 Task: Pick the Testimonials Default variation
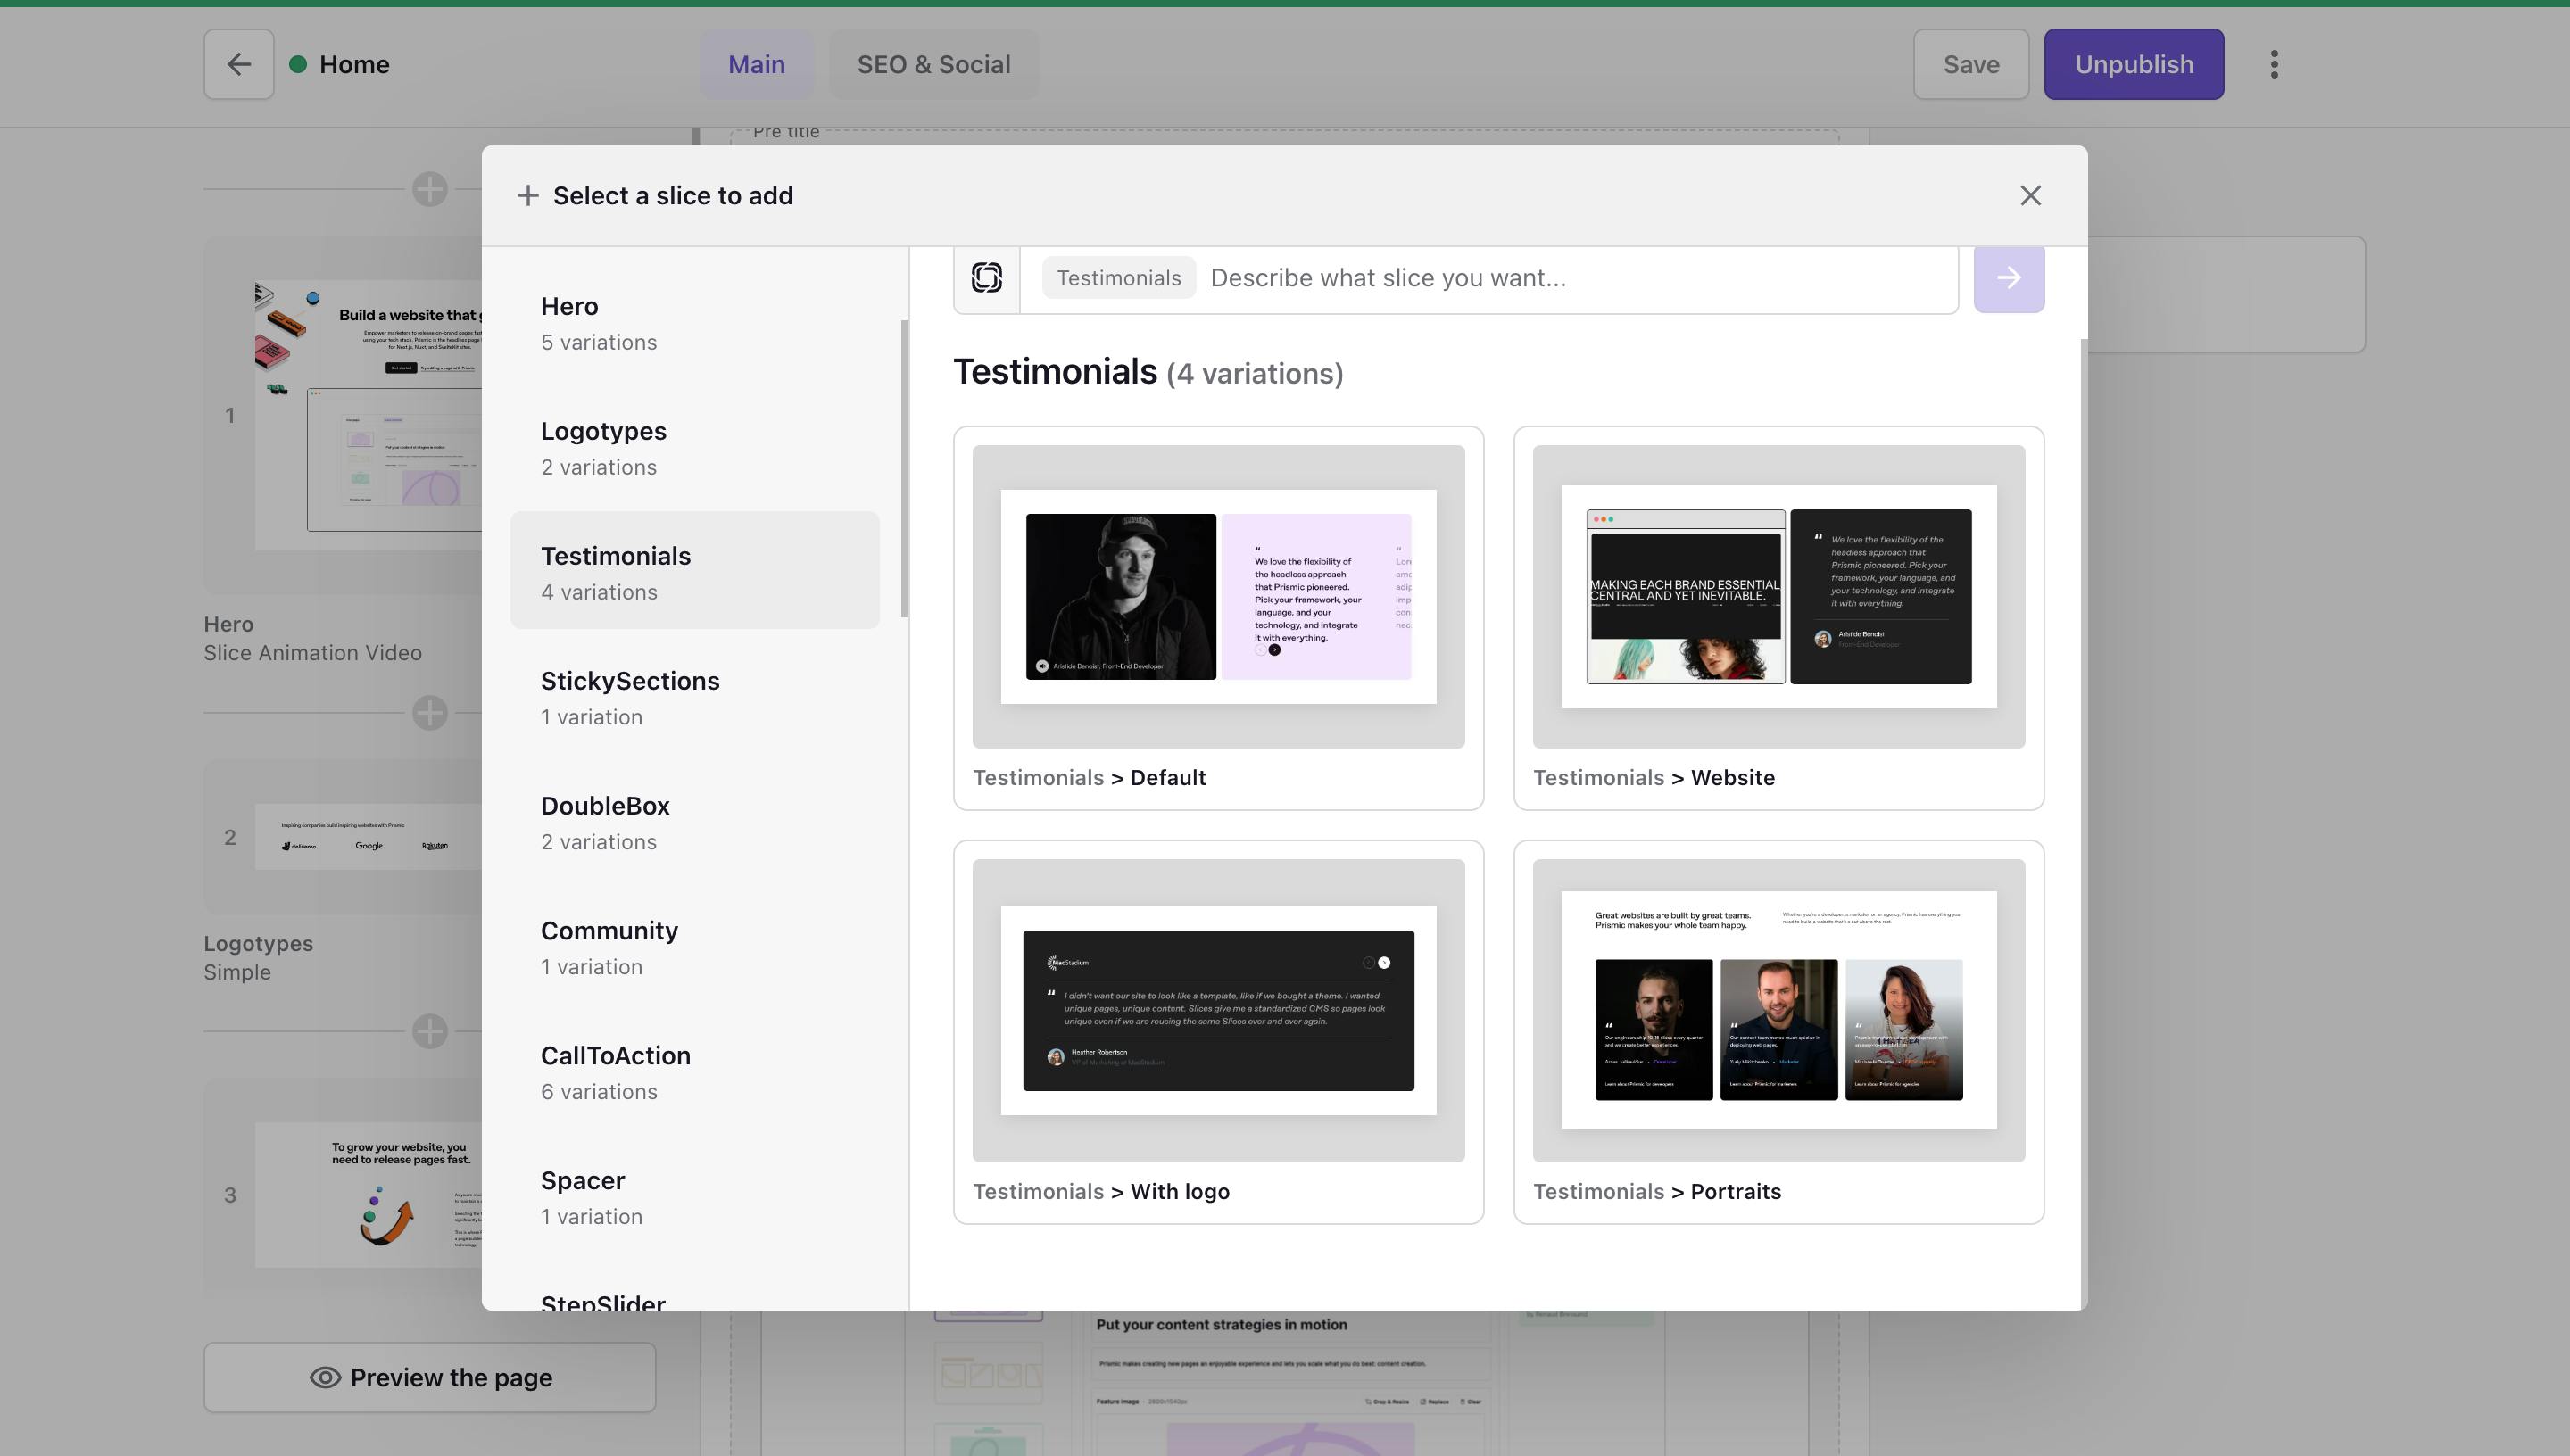click(1217, 617)
